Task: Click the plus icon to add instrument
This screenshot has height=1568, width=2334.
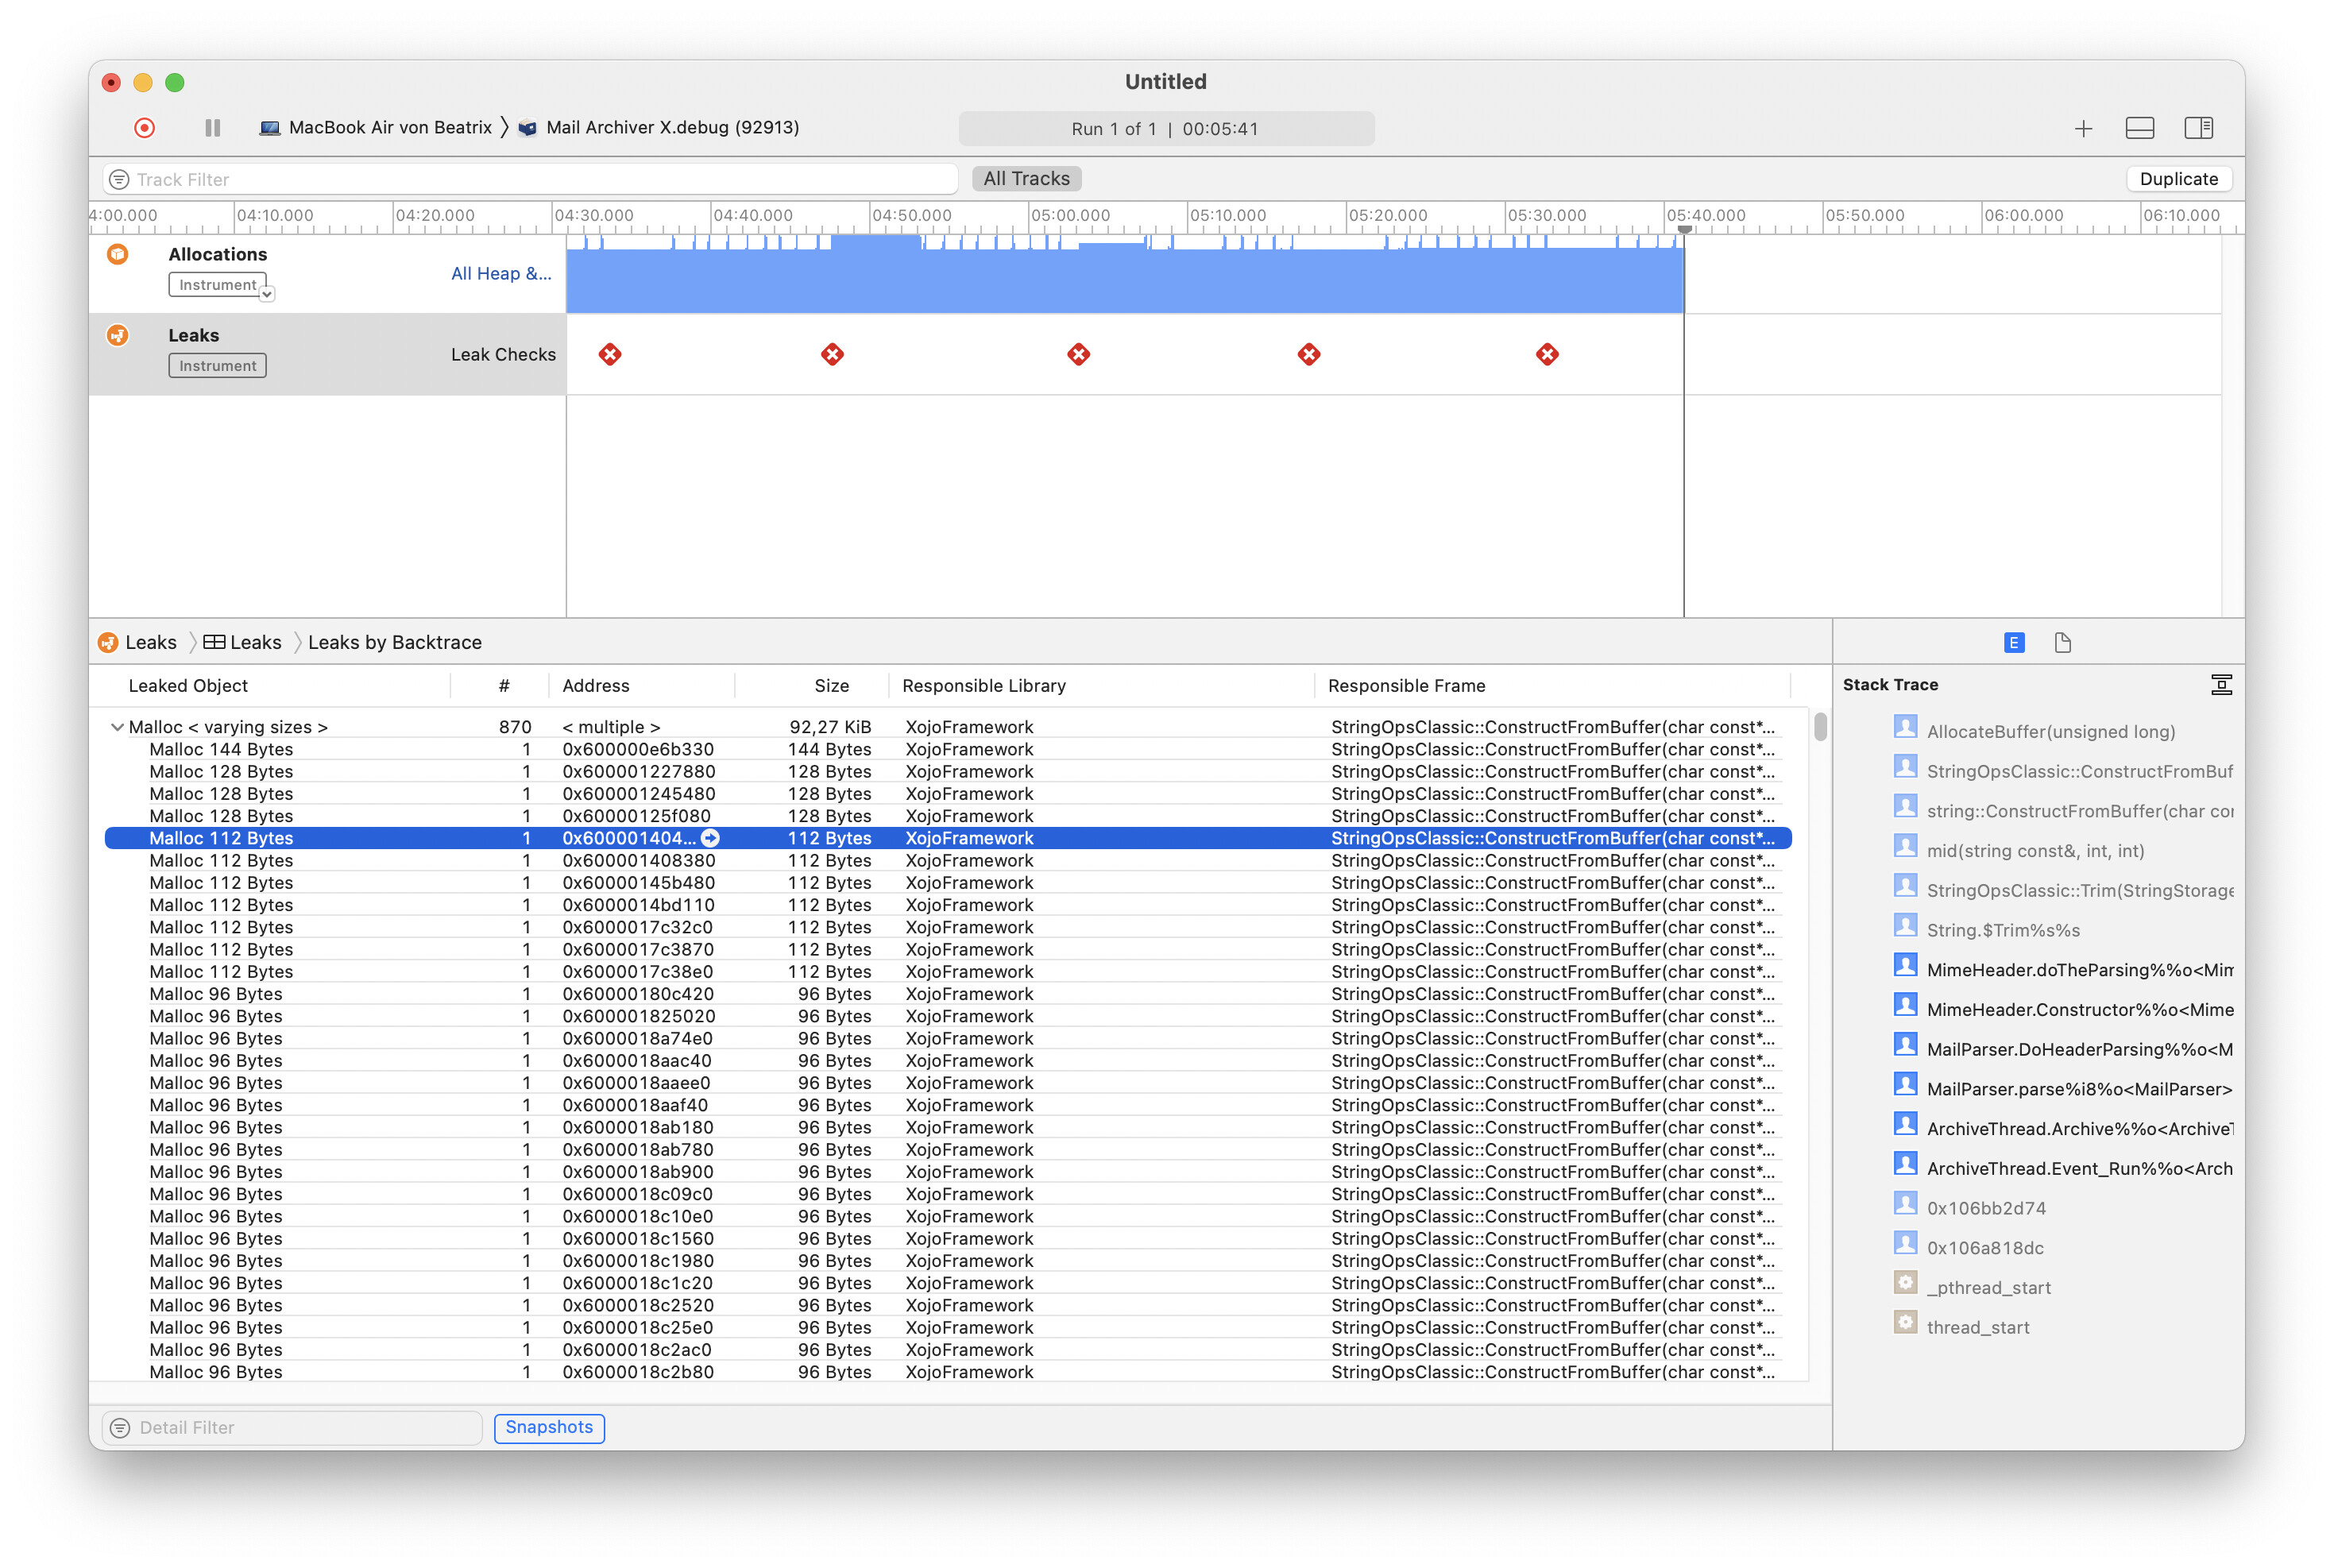Action: click(x=2083, y=128)
